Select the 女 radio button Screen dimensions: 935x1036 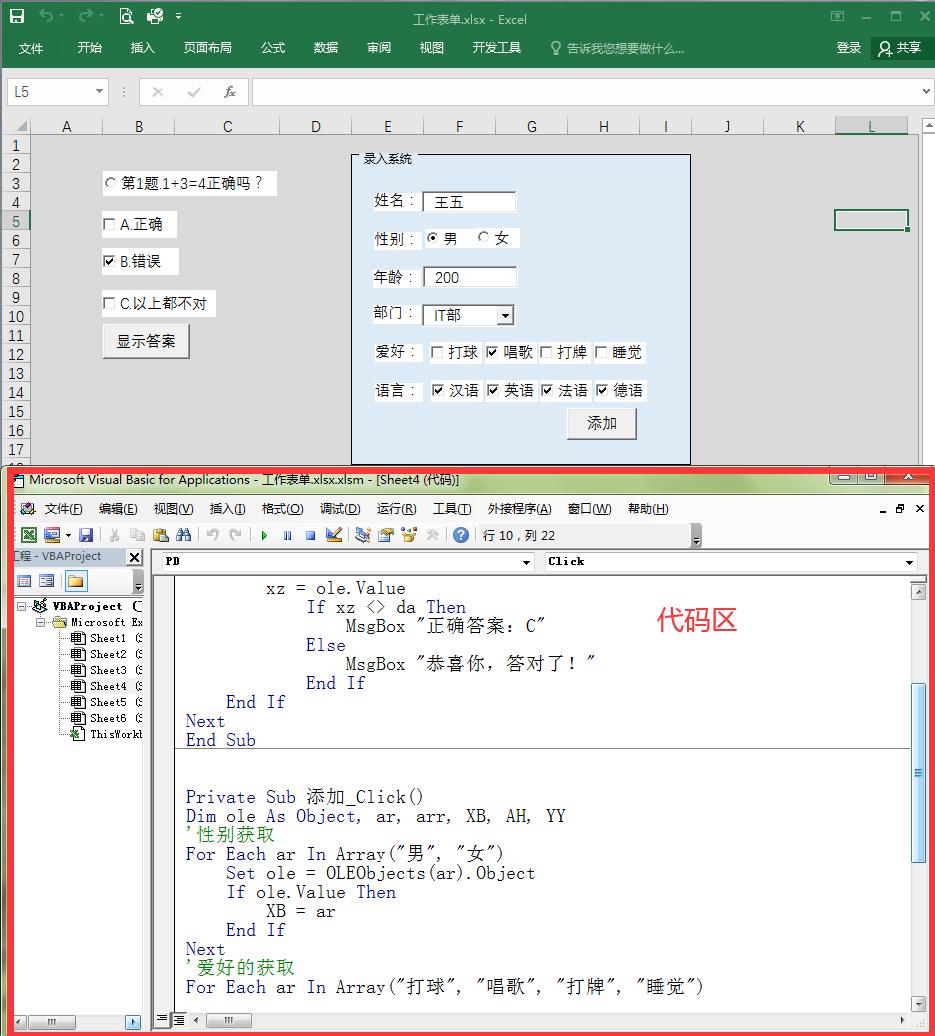(484, 238)
